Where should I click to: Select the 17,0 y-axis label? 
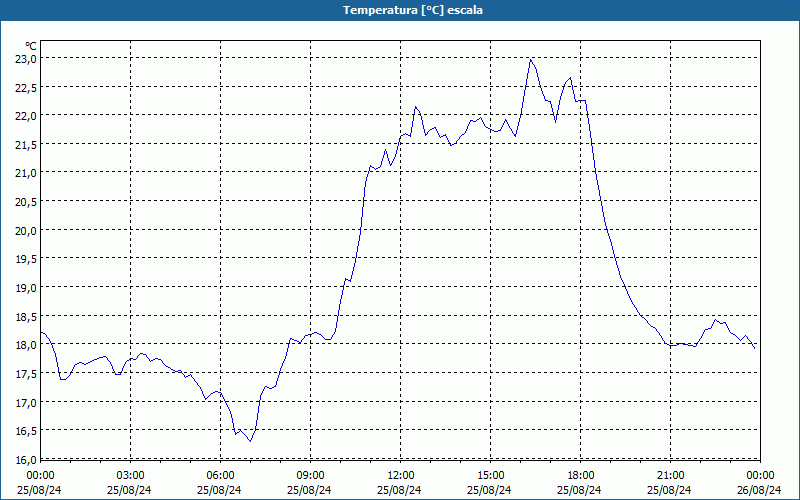point(26,403)
